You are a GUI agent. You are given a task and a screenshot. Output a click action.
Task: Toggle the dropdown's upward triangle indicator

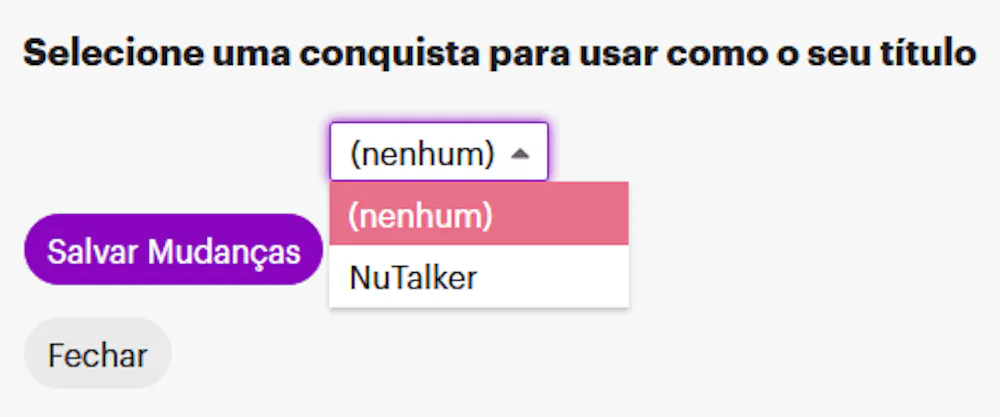tap(519, 154)
